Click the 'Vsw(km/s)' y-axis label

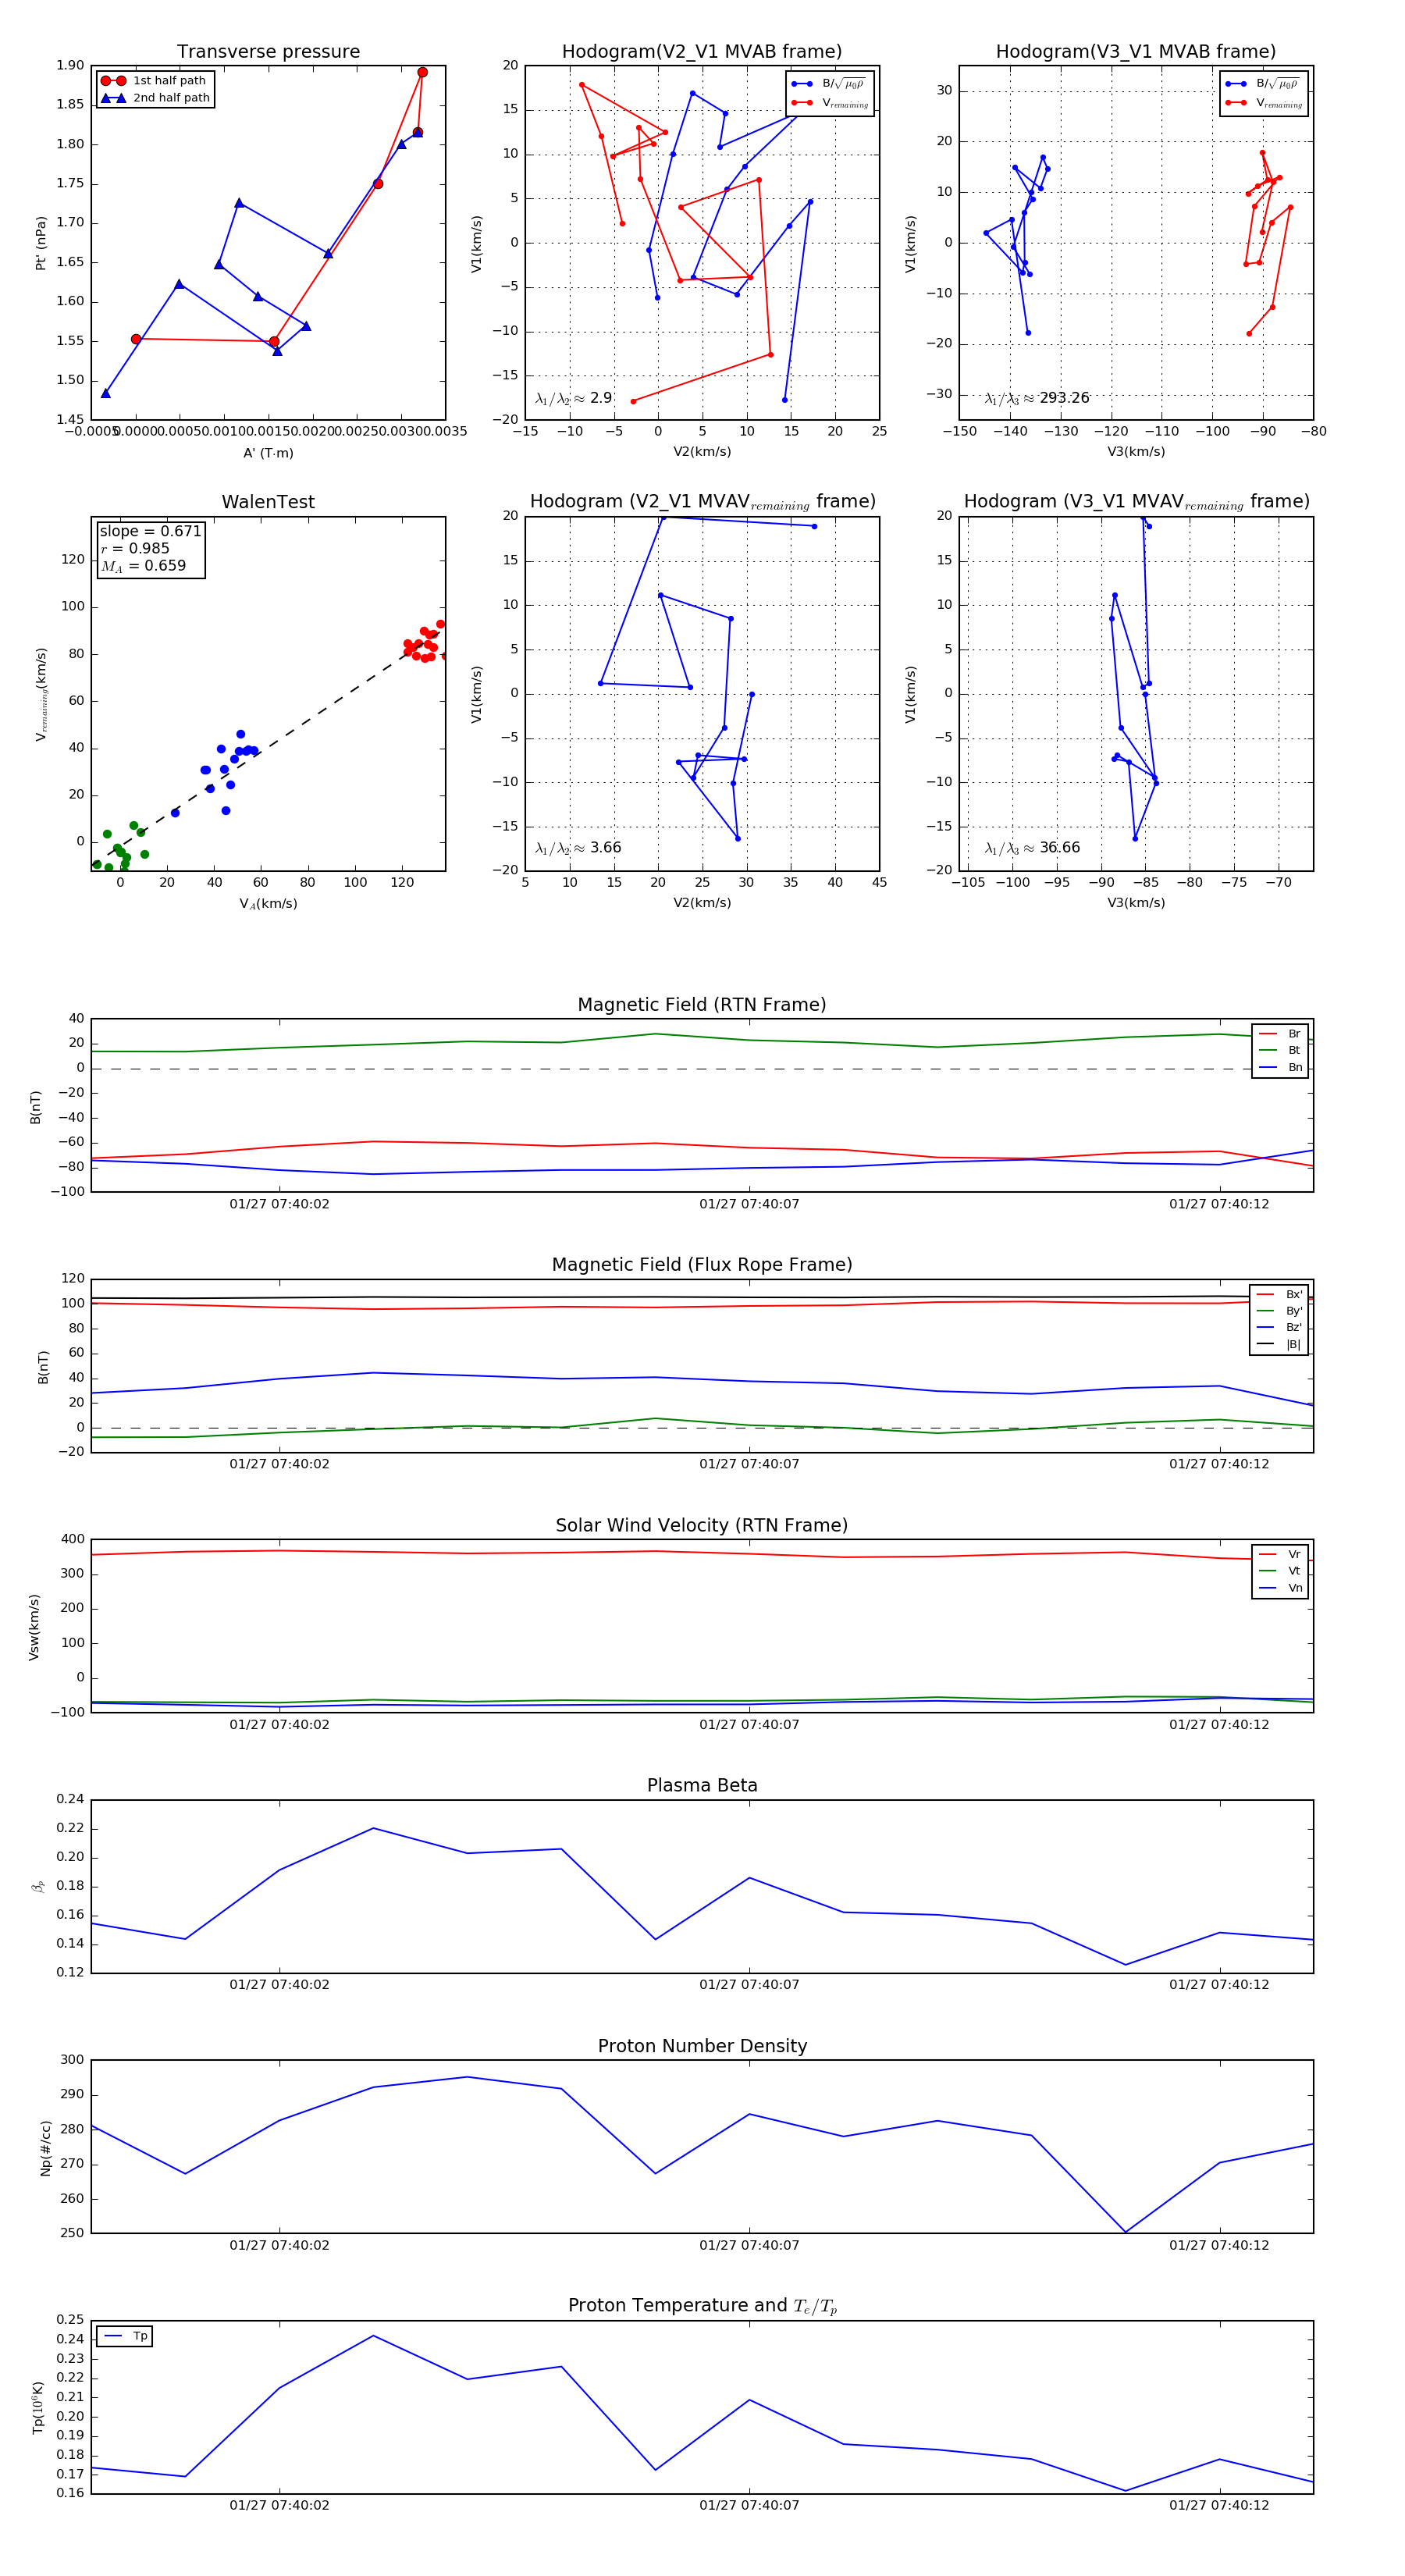pyautogui.click(x=34, y=1627)
